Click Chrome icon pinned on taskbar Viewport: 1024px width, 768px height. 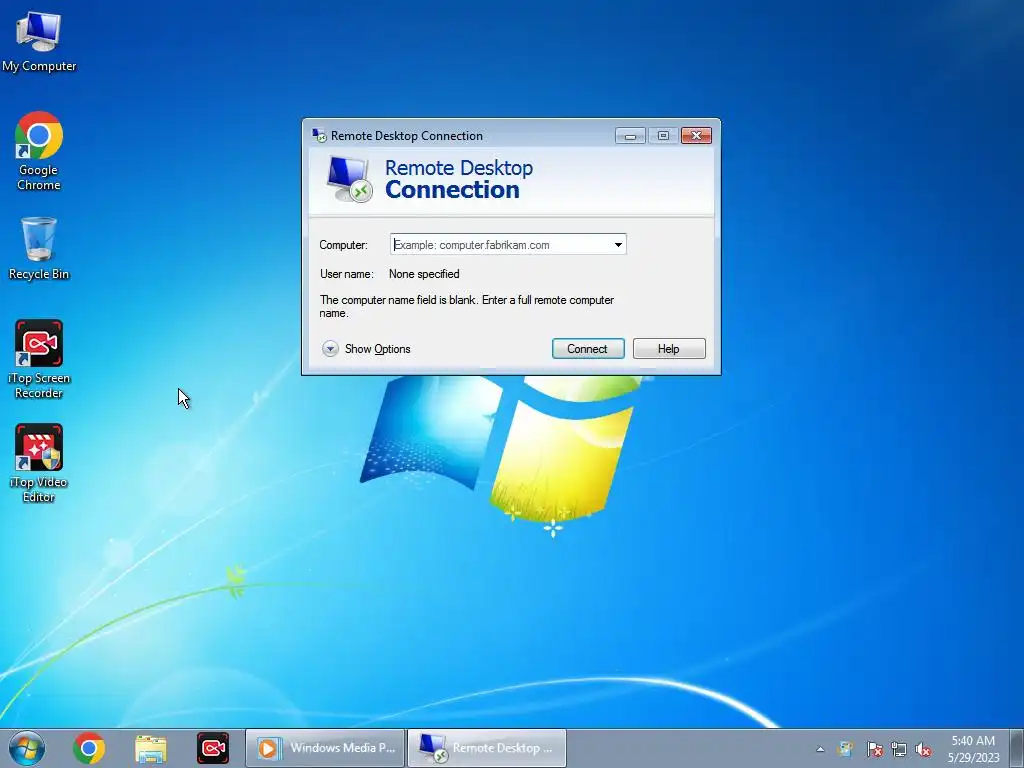click(x=89, y=748)
